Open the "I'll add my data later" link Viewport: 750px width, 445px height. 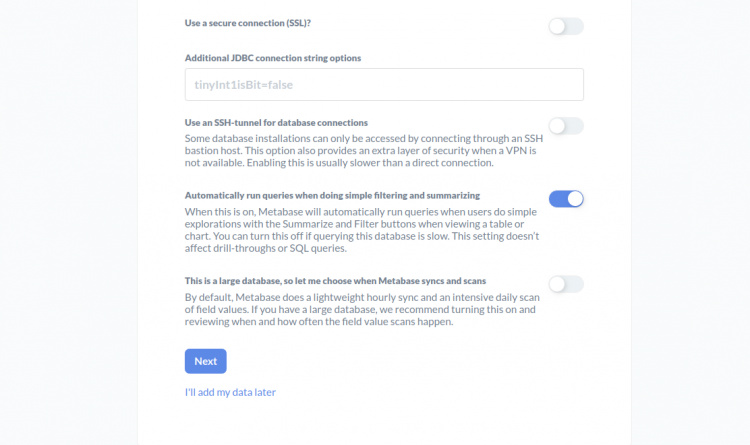click(230, 392)
